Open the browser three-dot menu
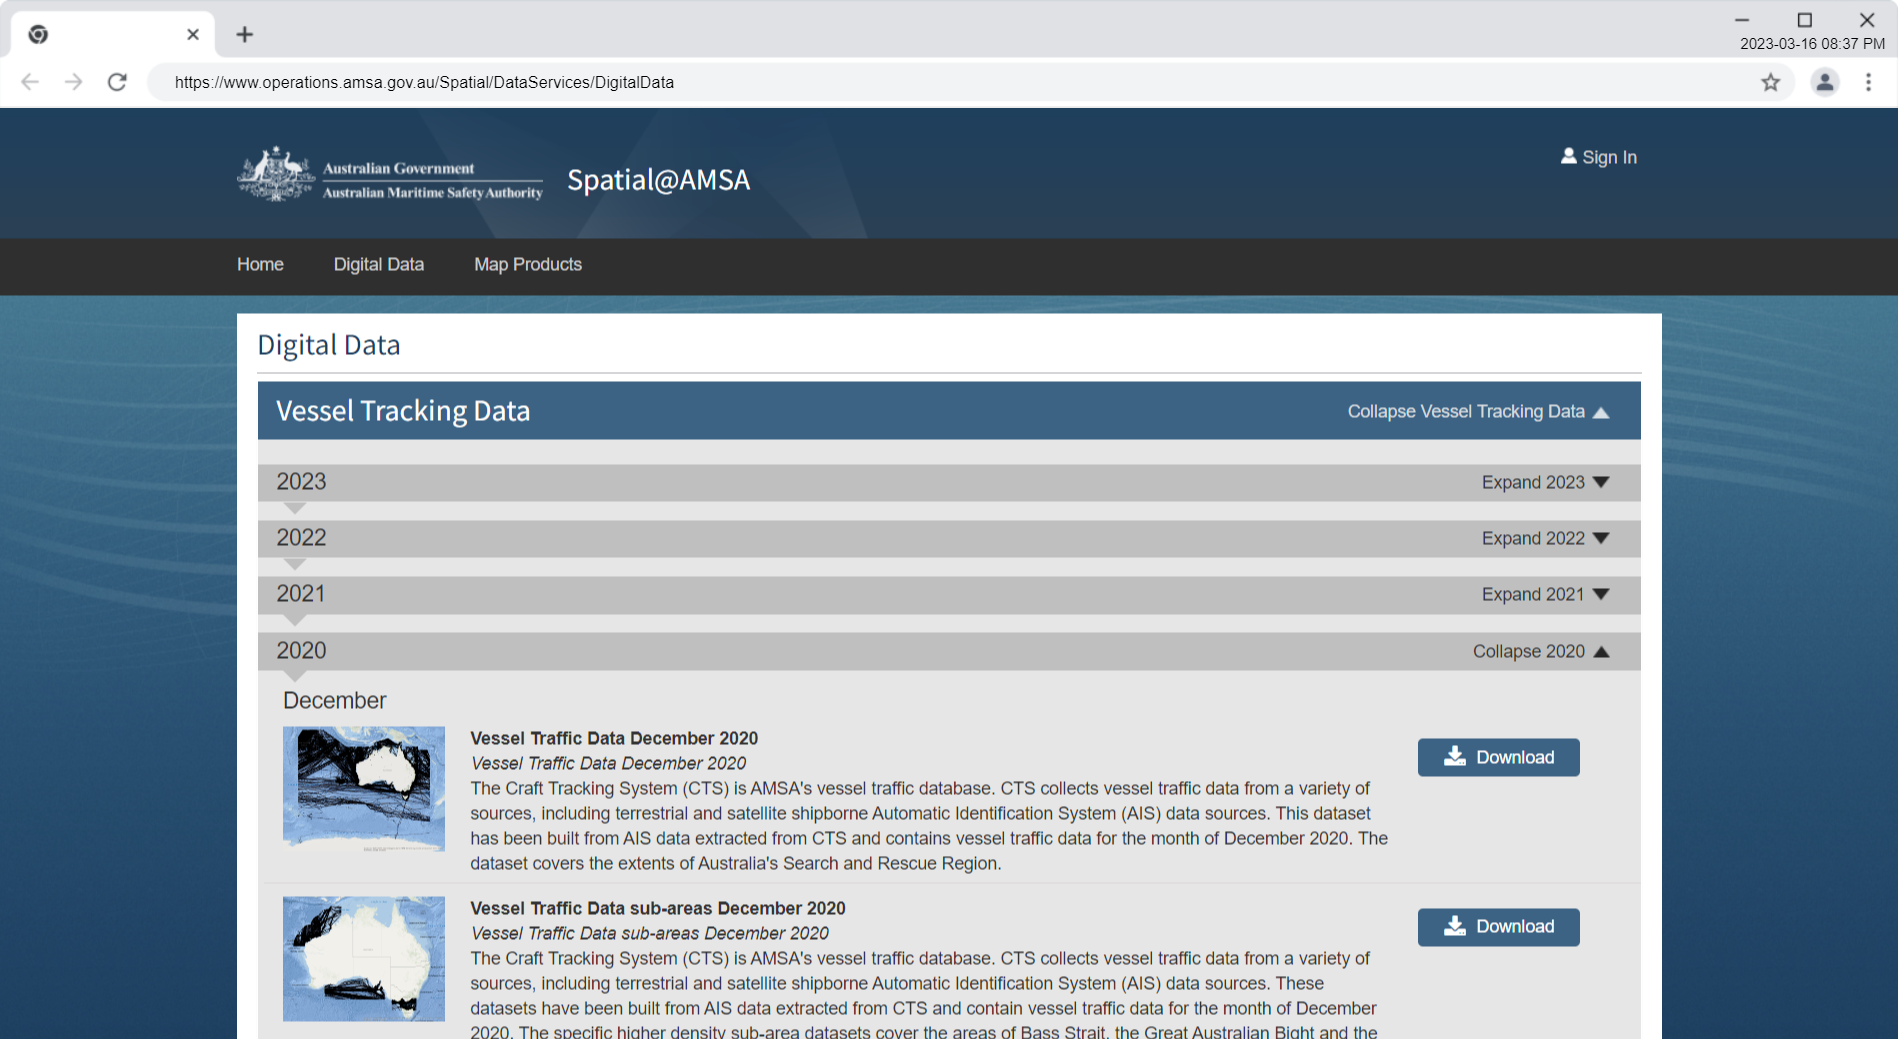Image resolution: width=1898 pixels, height=1039 pixels. pyautogui.click(x=1868, y=82)
